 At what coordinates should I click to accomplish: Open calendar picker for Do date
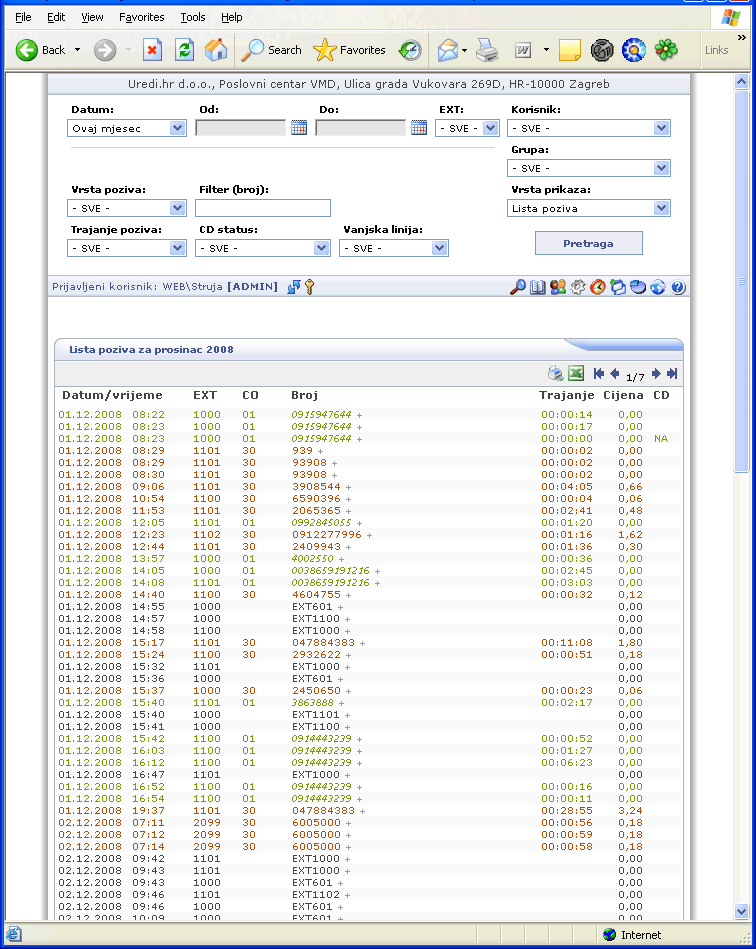[419, 128]
